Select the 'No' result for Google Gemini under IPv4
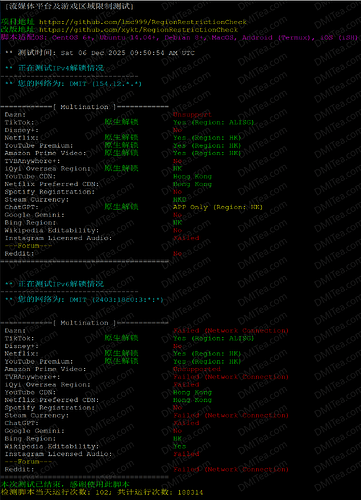The width and height of the screenshot is (361, 500). pos(177,215)
